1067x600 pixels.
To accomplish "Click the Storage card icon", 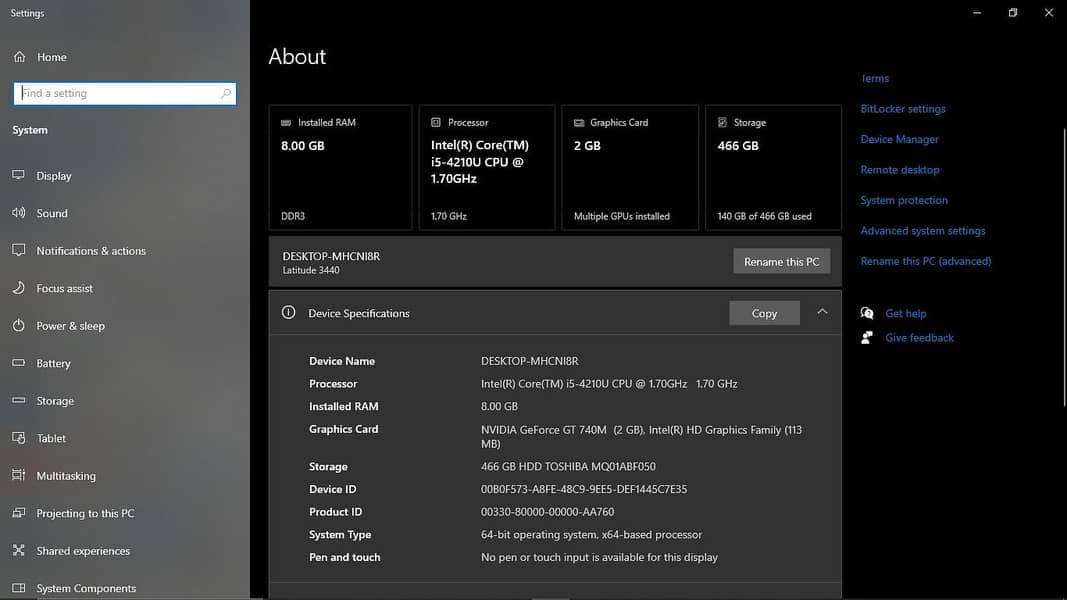I will click(x=722, y=122).
